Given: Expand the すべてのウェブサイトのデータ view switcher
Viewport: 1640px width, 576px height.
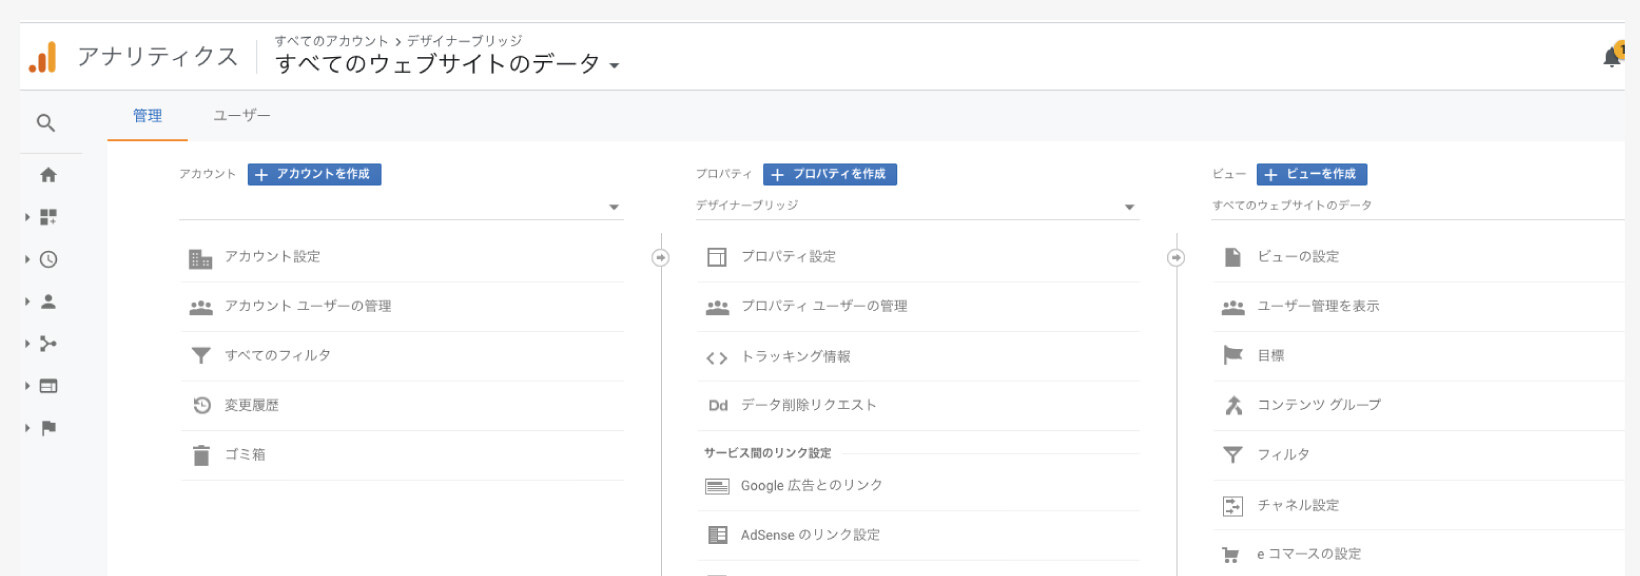Looking at the screenshot, I should point(447,64).
